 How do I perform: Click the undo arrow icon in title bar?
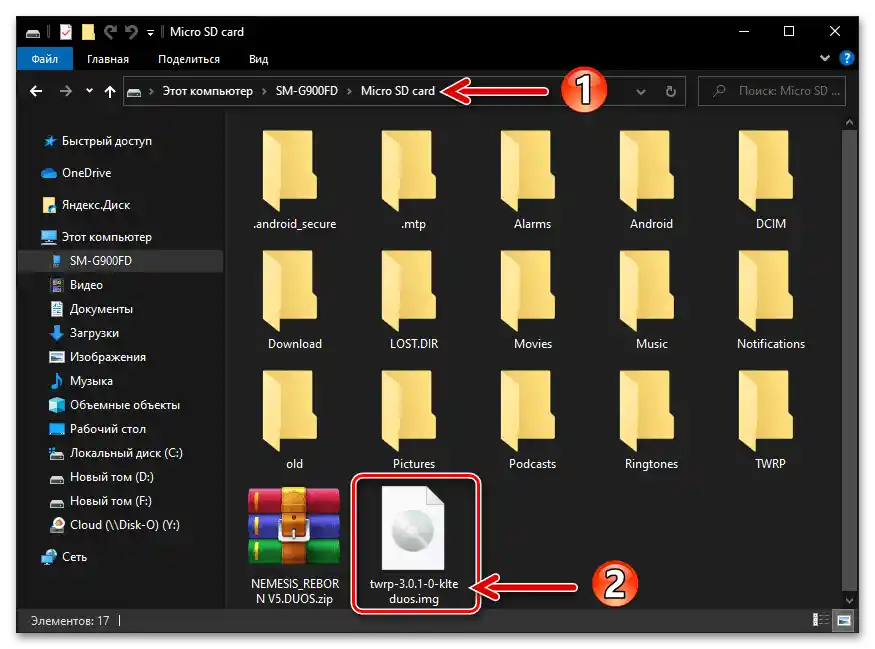pyautogui.click(x=131, y=31)
